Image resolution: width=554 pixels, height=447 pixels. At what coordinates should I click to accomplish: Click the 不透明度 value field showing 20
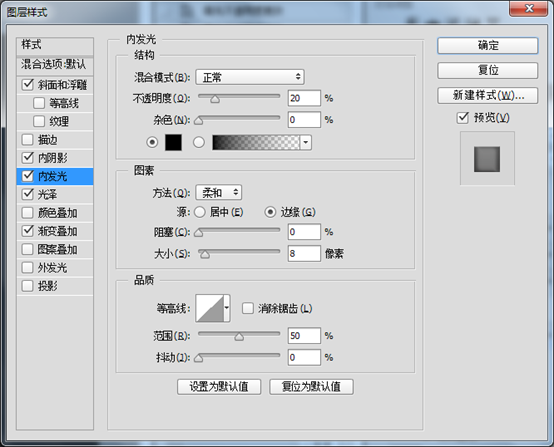[x=304, y=98]
